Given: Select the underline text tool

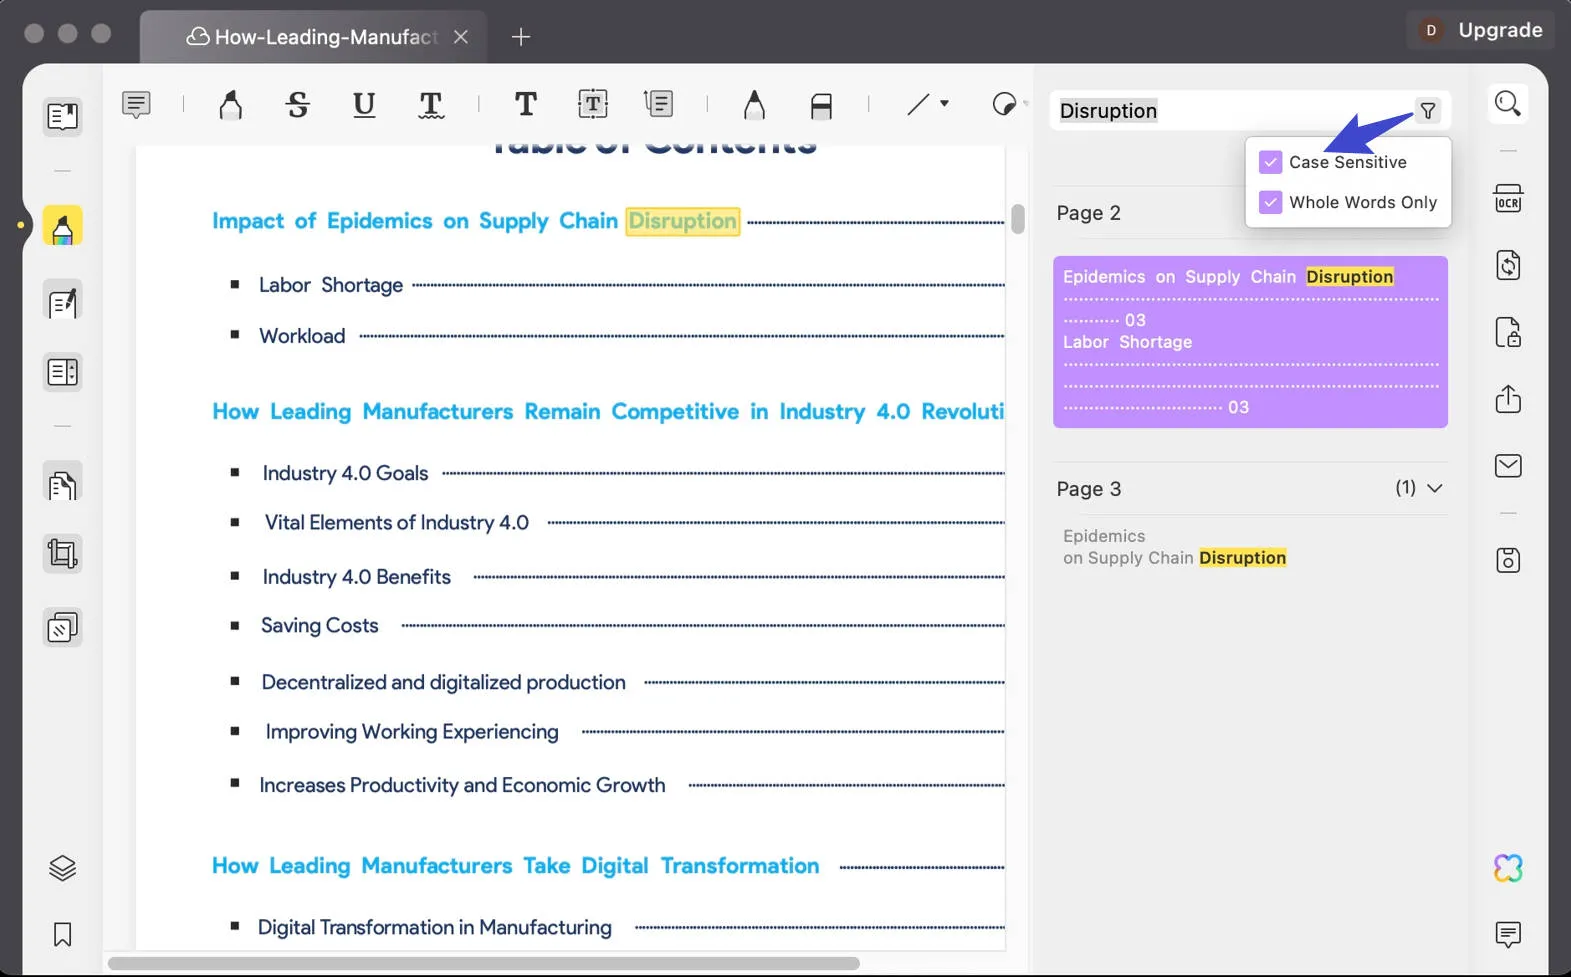Looking at the screenshot, I should click(364, 105).
